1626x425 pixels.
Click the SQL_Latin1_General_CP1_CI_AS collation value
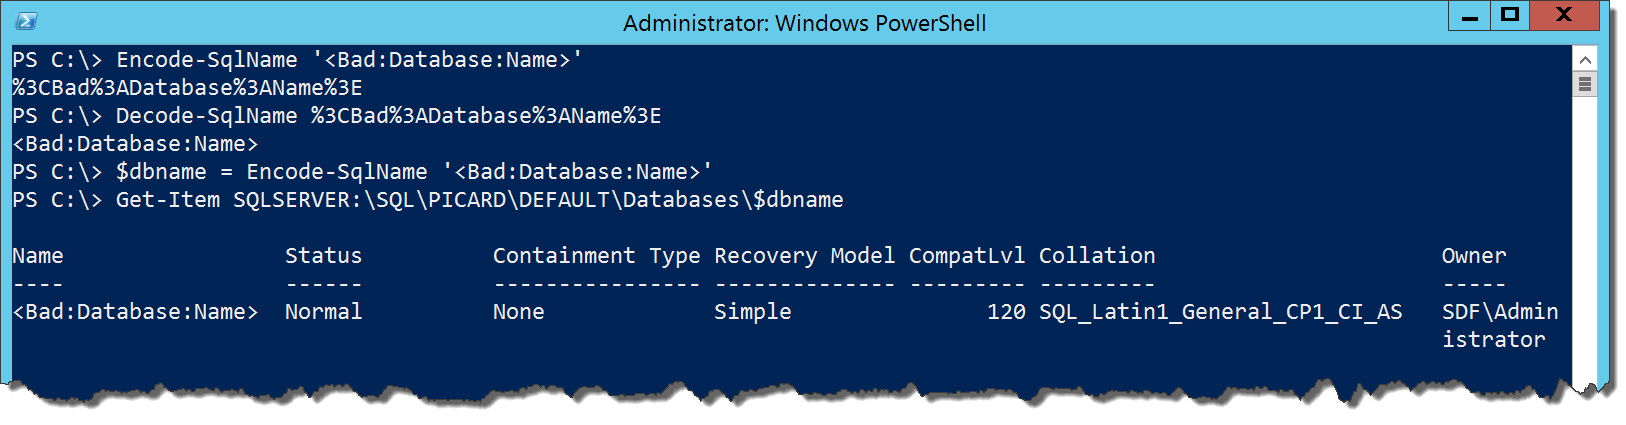pos(1220,312)
